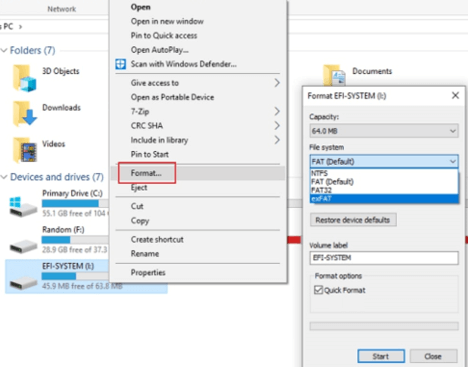Expand the CRC SHA submenu arrow
The image size is (468, 367).
277,125
